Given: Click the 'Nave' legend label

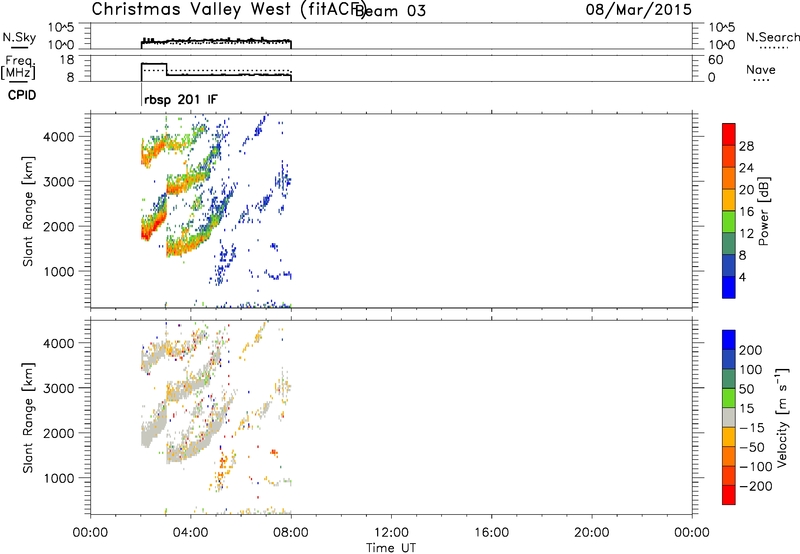Looking at the screenshot, I should [x=761, y=70].
